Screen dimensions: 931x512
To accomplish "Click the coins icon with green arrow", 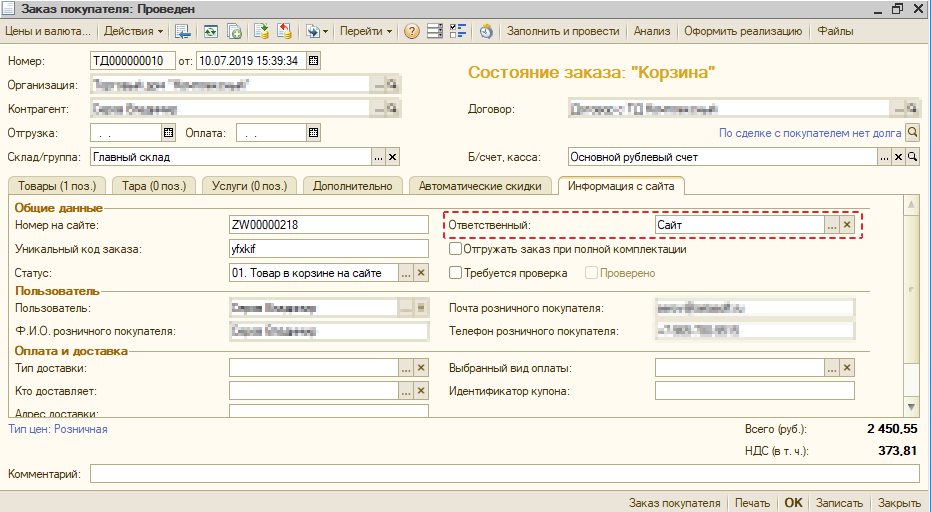I will (x=262, y=31).
